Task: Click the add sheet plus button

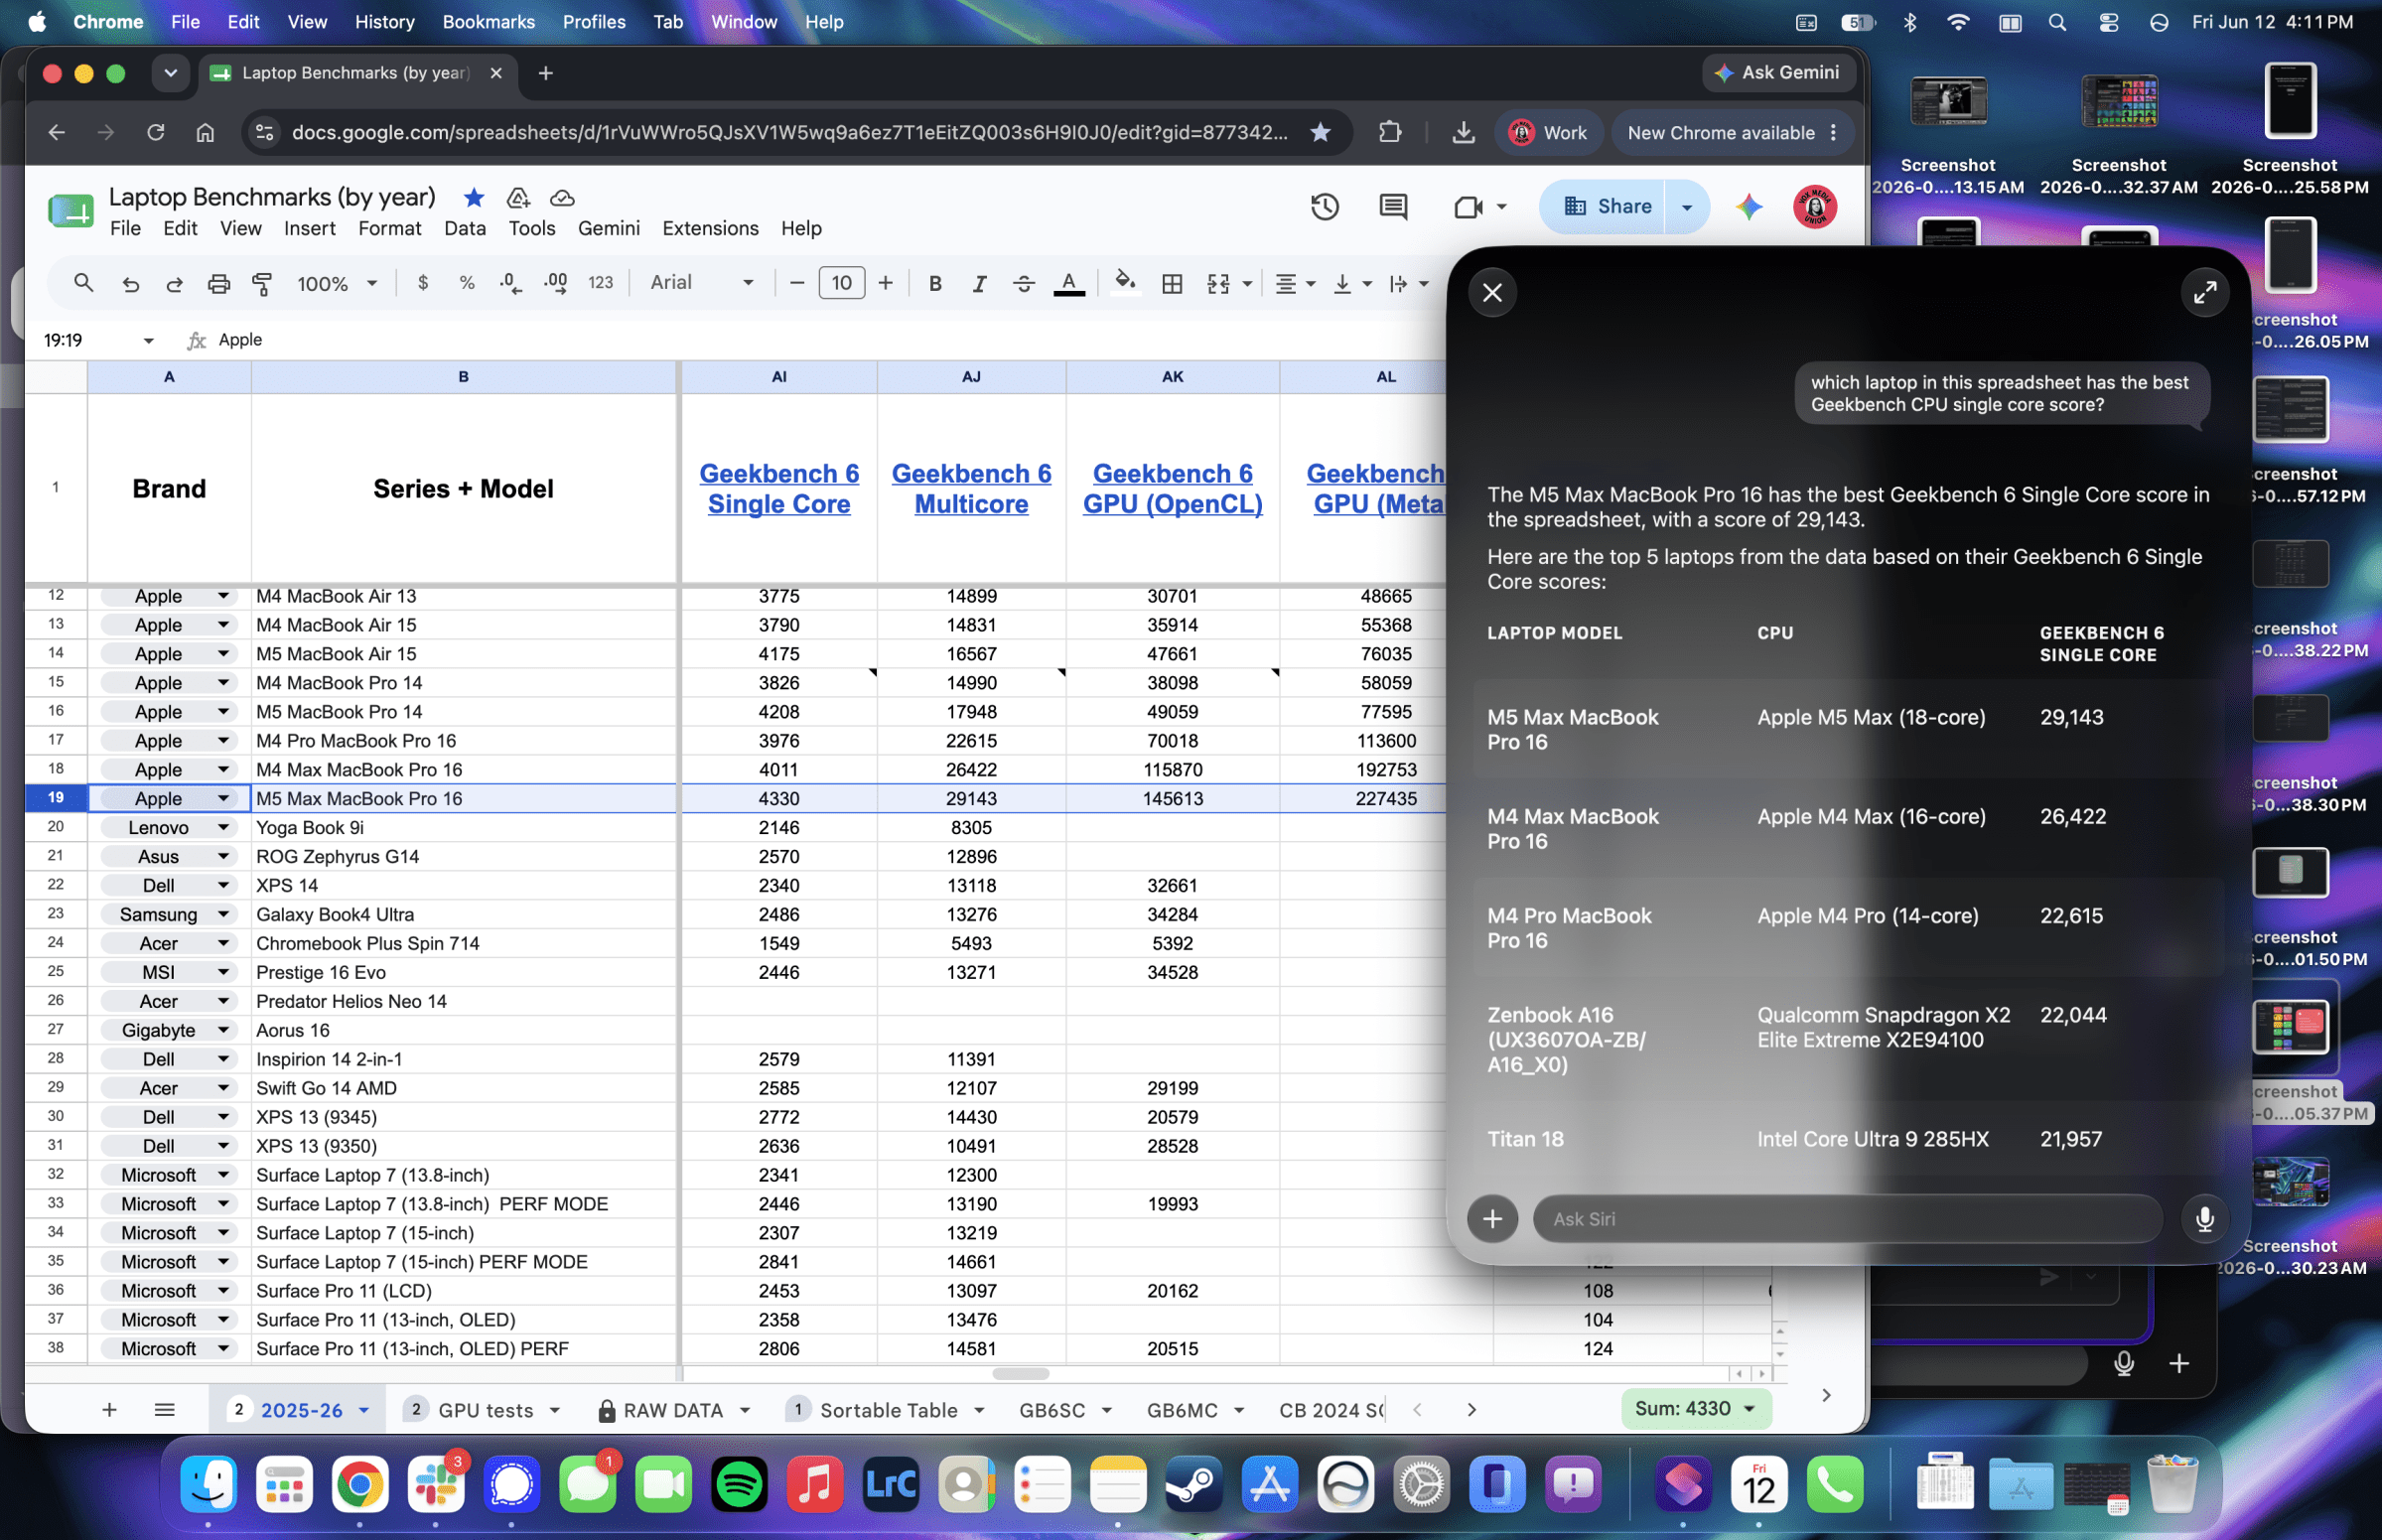Action: coord(109,1410)
